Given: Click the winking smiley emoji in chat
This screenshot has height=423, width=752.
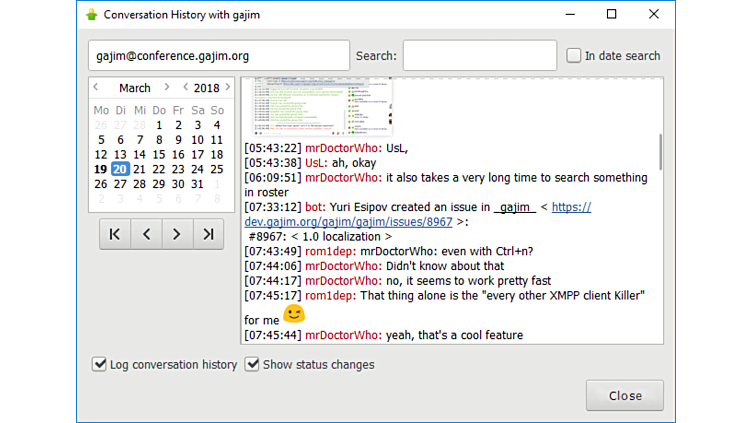Looking at the screenshot, I should click(x=294, y=314).
